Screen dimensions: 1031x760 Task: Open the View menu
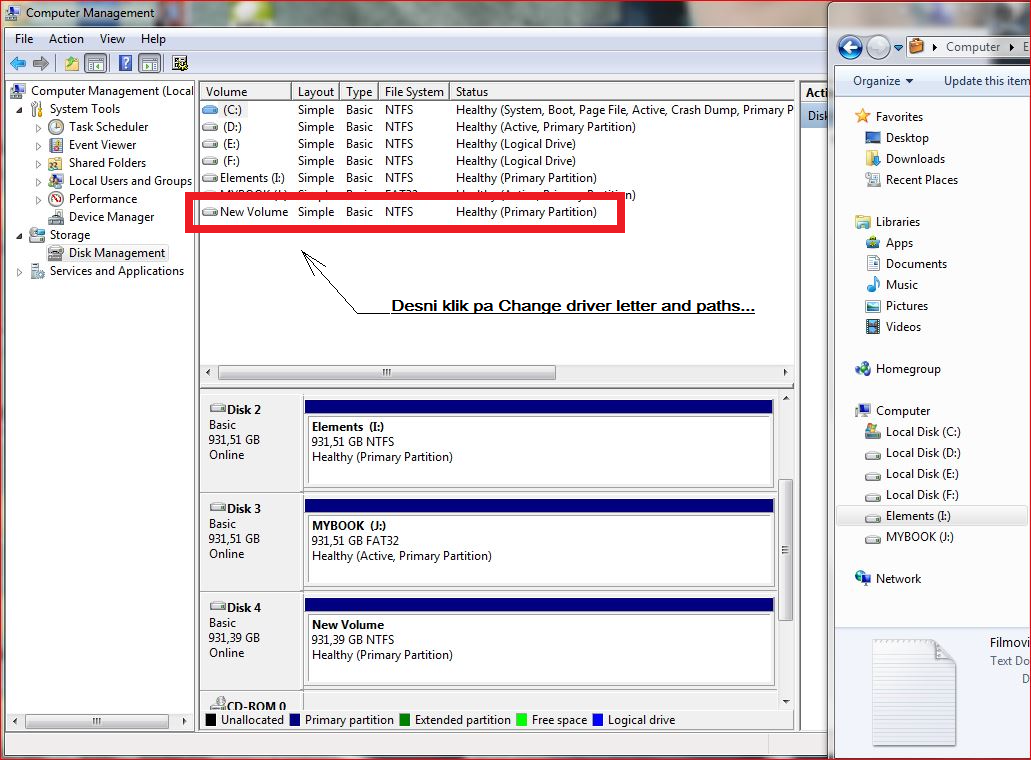coord(112,39)
